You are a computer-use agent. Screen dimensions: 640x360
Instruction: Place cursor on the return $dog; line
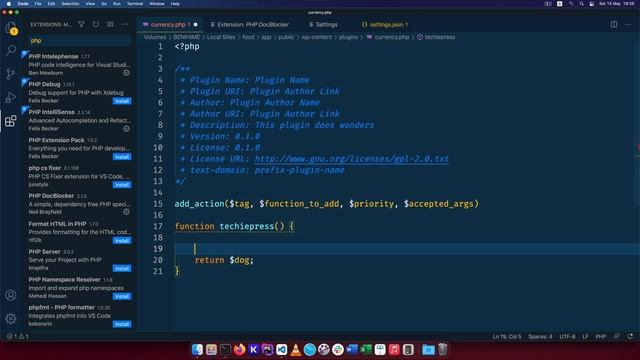coord(224,260)
